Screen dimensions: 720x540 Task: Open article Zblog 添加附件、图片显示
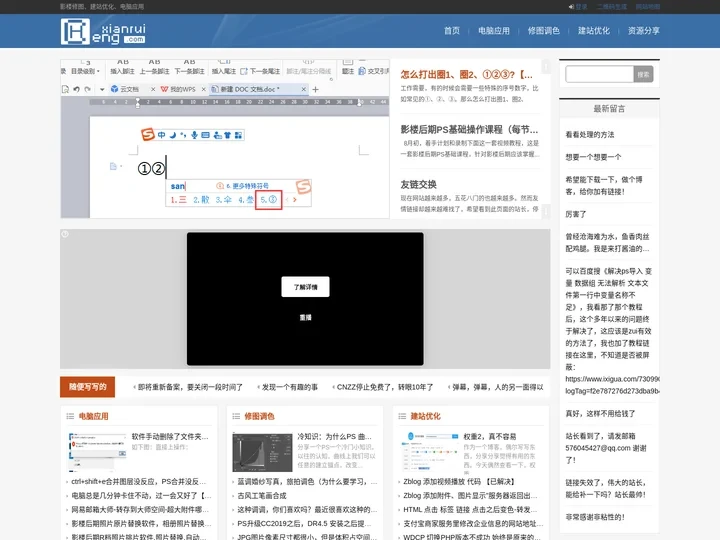tap(470, 495)
